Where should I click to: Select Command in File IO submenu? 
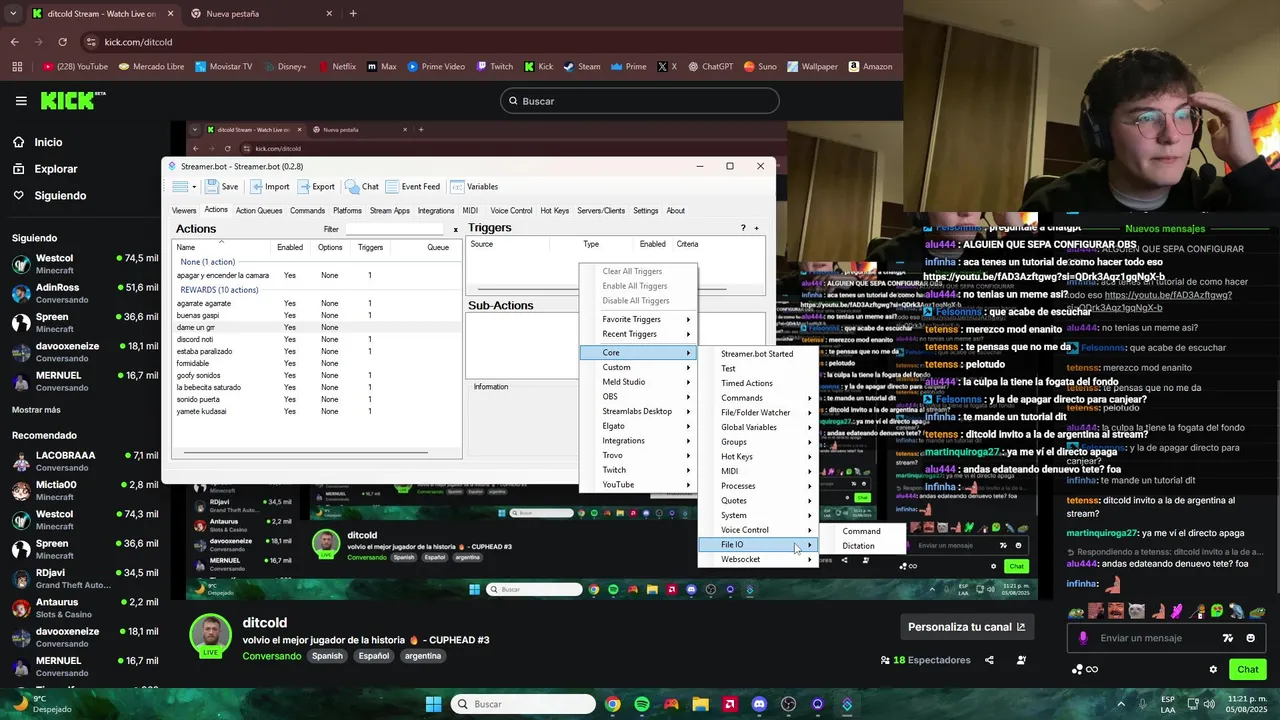(x=861, y=531)
